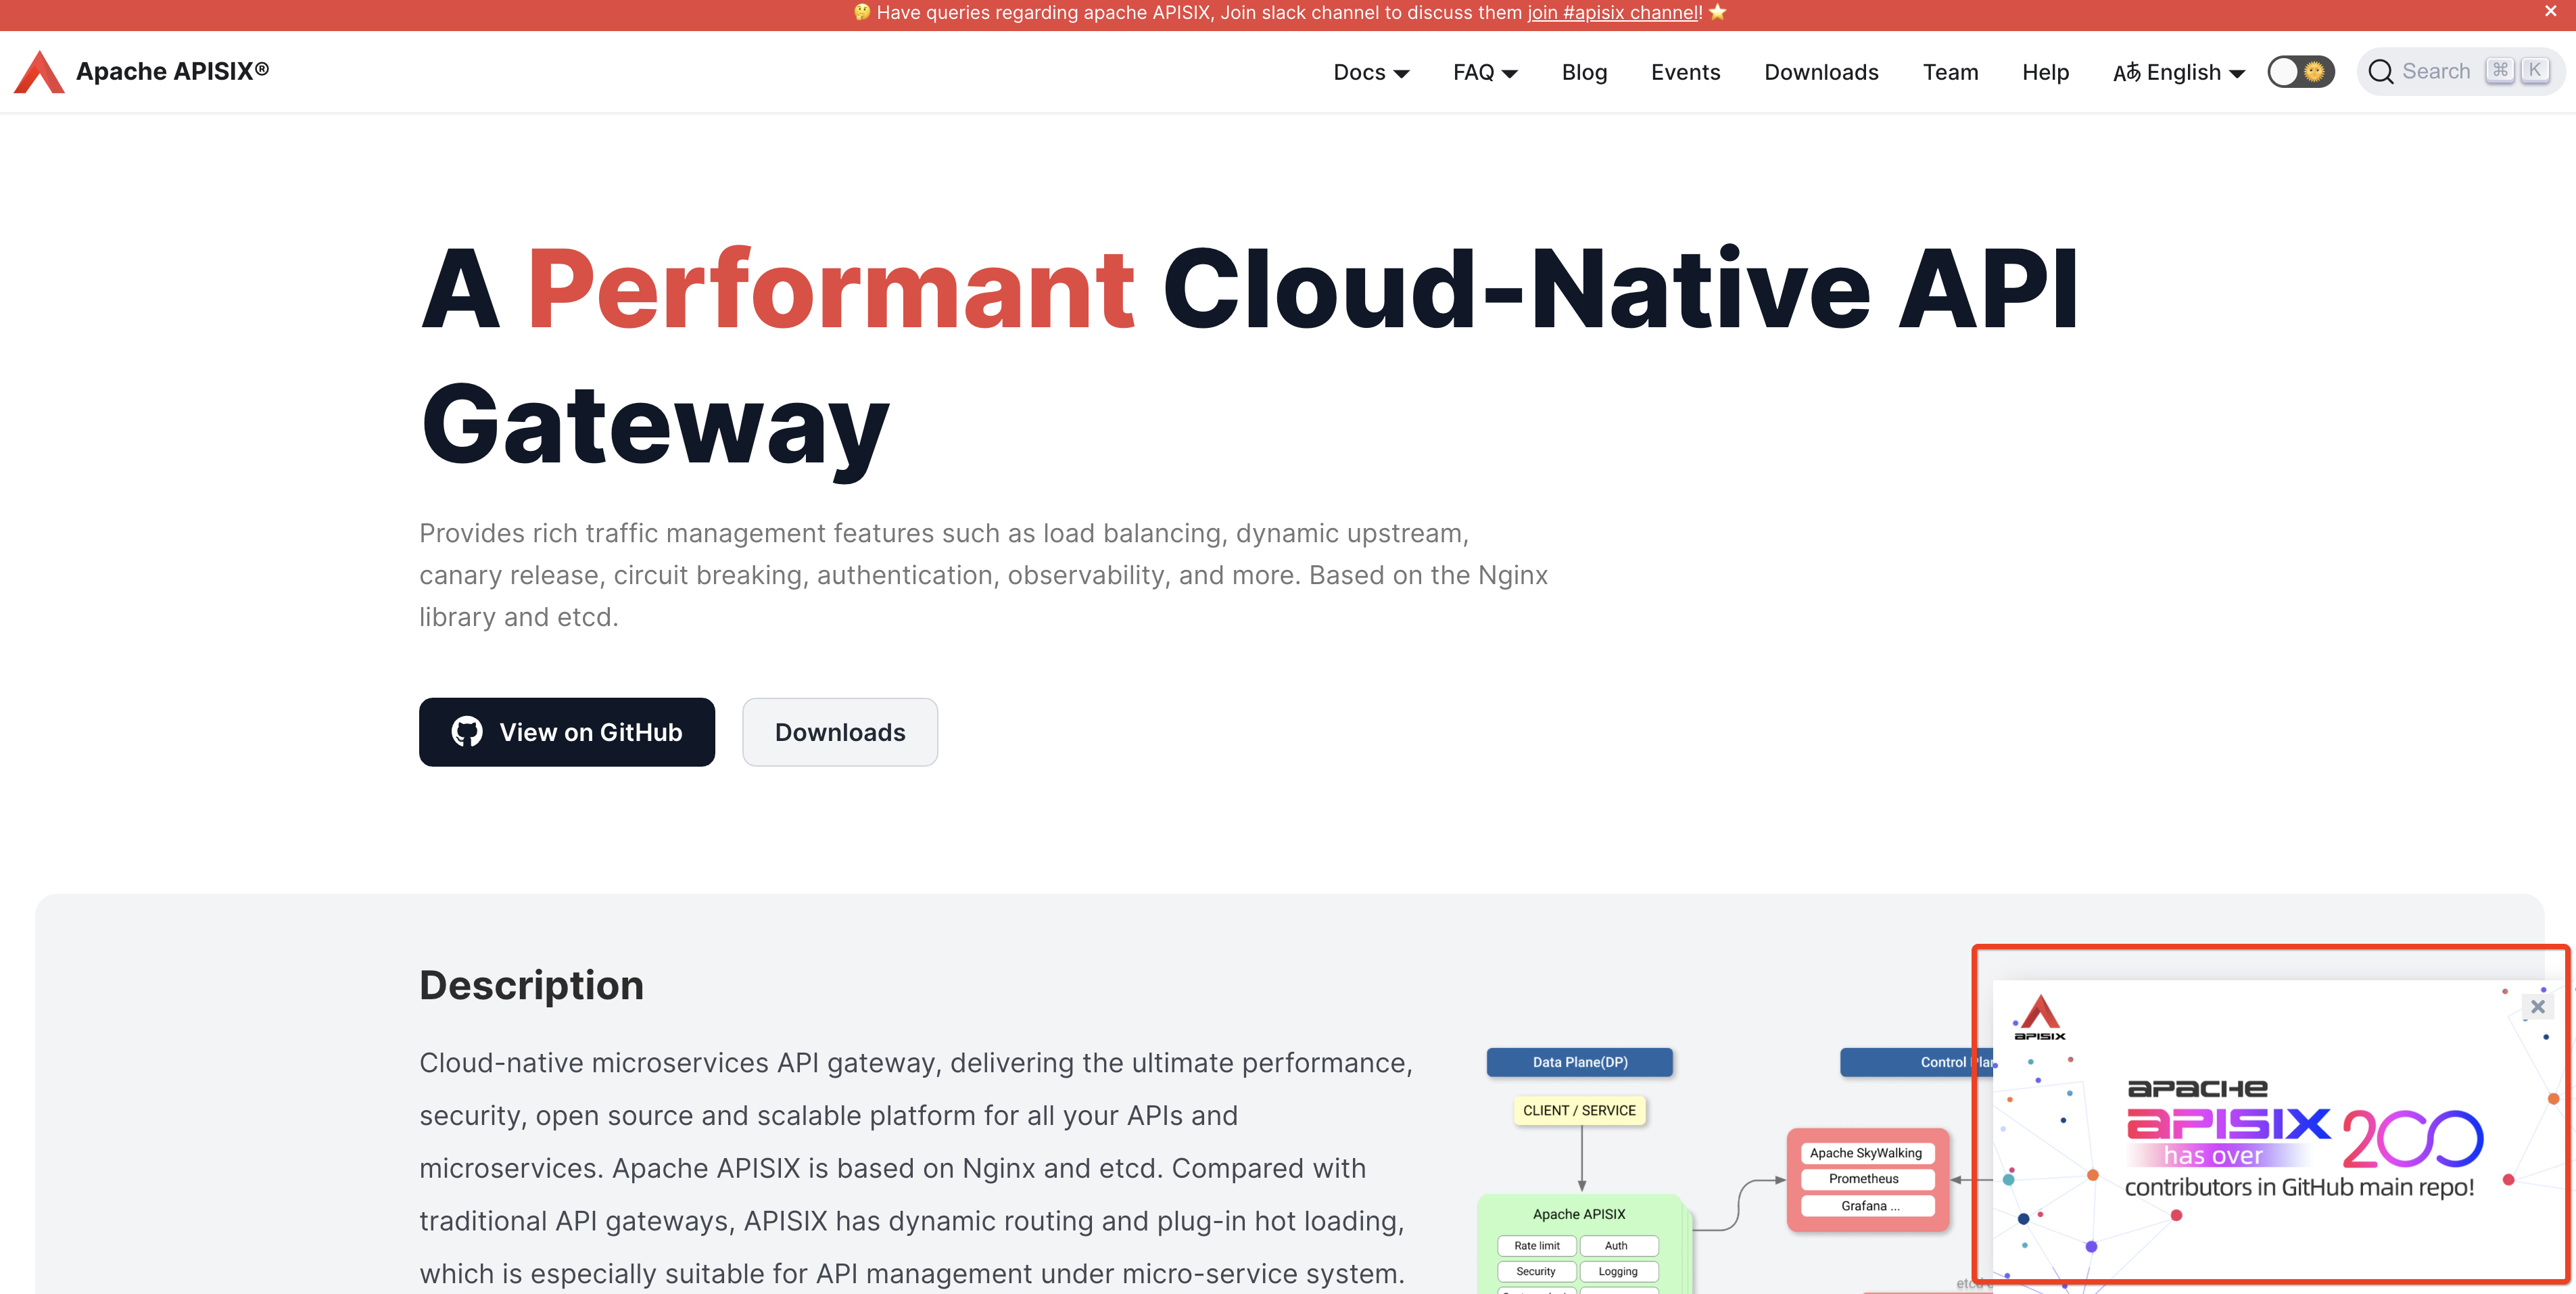The image size is (2576, 1294).
Task: Open Team in the navigation bar
Action: (x=1950, y=72)
